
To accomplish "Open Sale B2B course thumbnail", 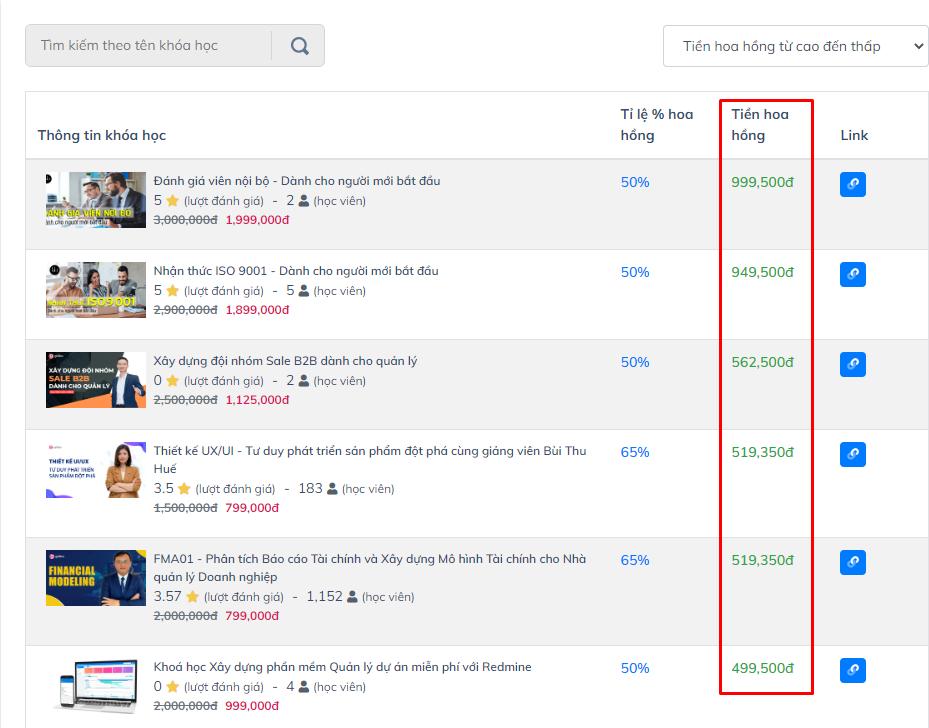I will tap(96, 380).
